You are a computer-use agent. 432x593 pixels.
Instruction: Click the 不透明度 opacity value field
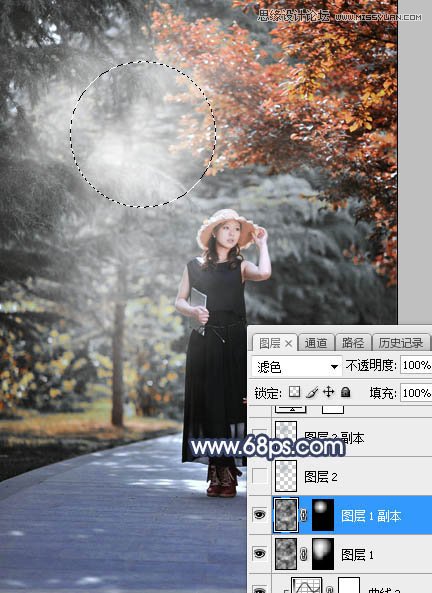click(416, 365)
